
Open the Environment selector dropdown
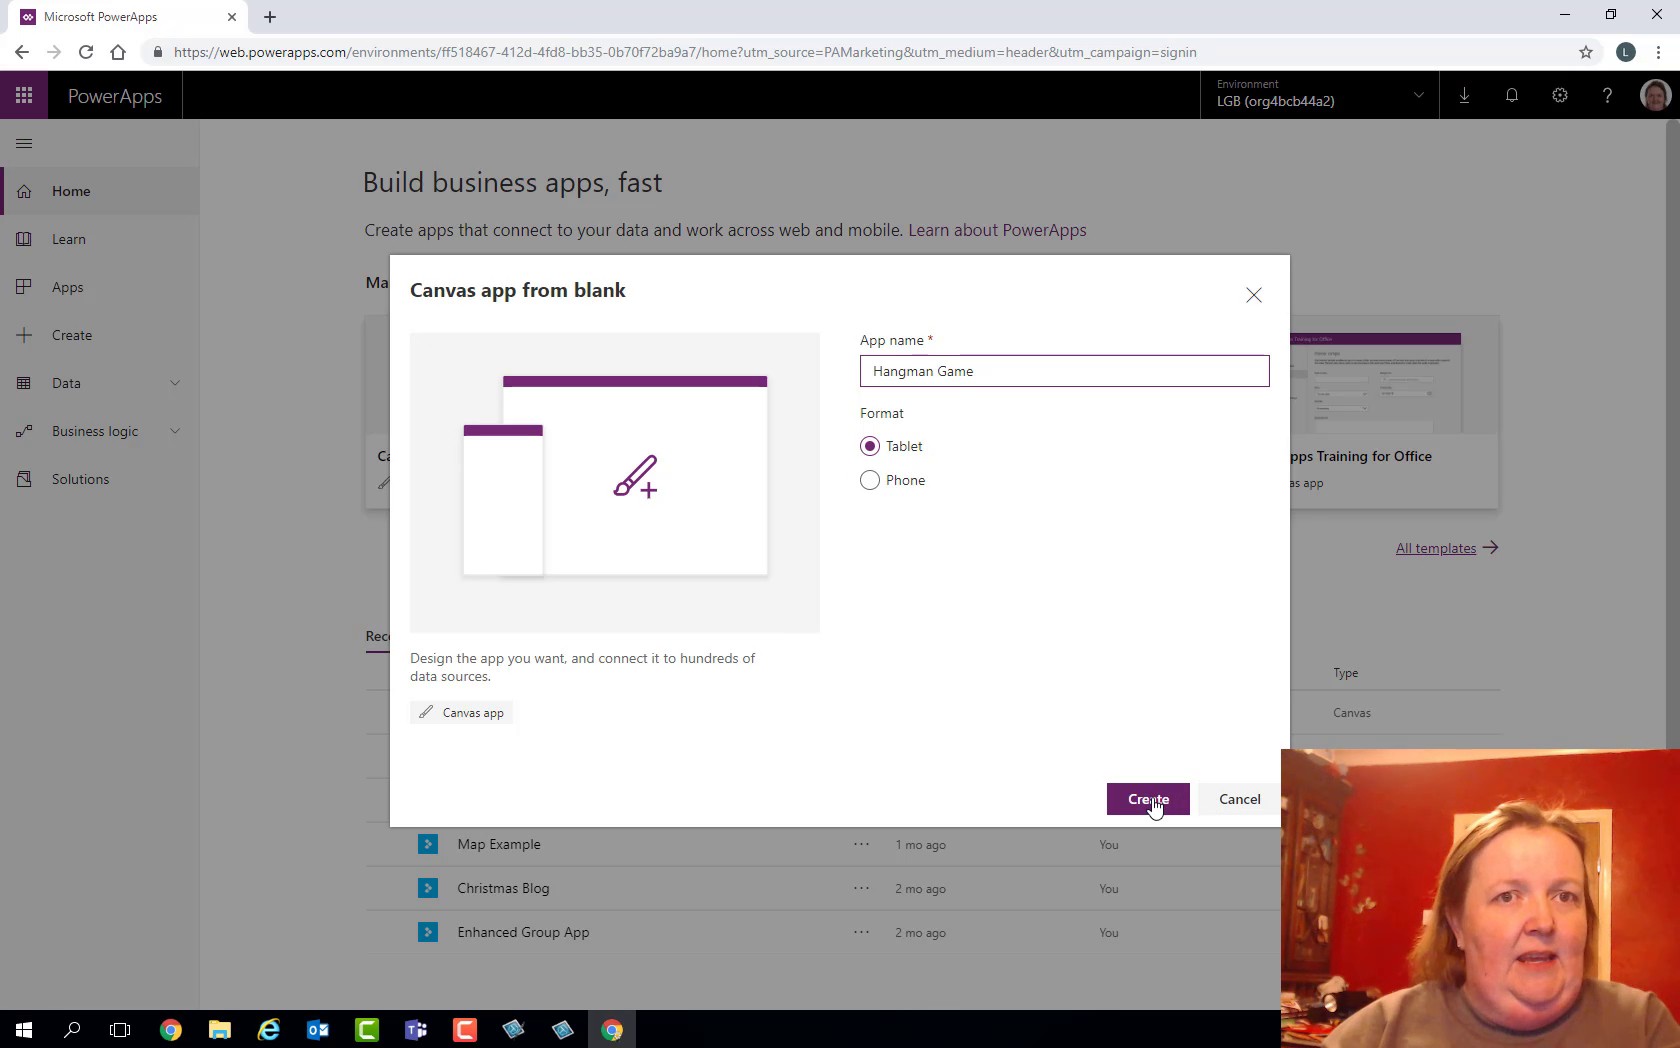click(1320, 96)
